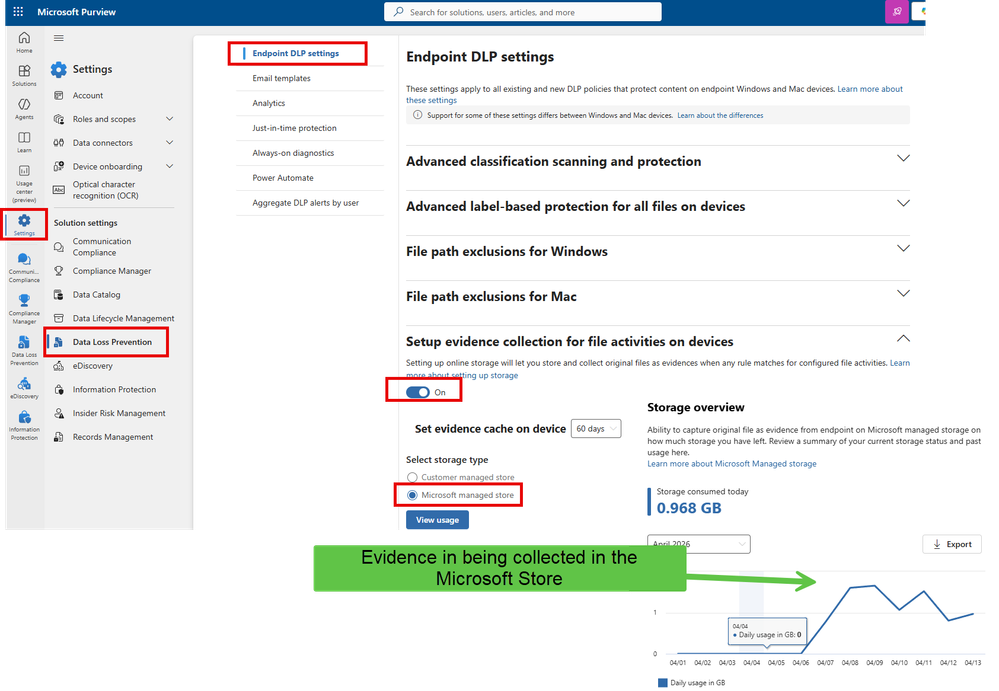The image size is (999, 691).
Task: Open Email templates settings page
Action: pos(281,78)
